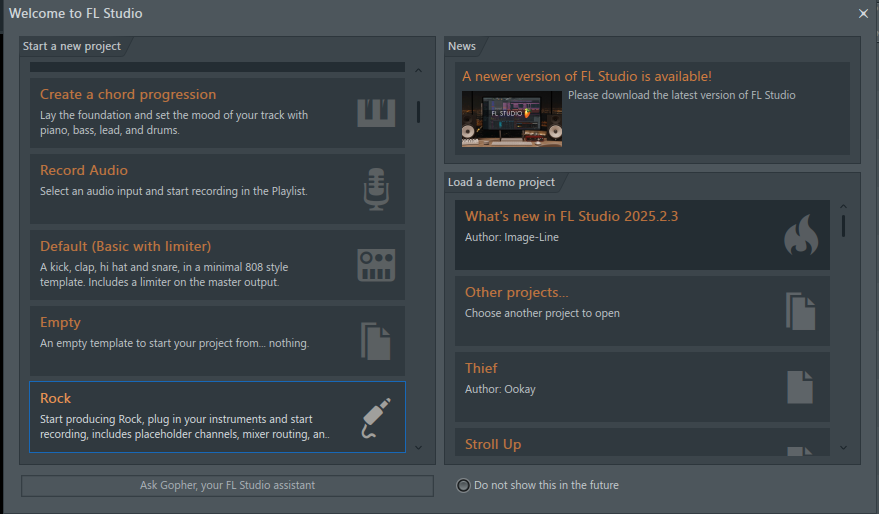Enable 'Do not show this in the future'
879x514 pixels.
coord(463,486)
